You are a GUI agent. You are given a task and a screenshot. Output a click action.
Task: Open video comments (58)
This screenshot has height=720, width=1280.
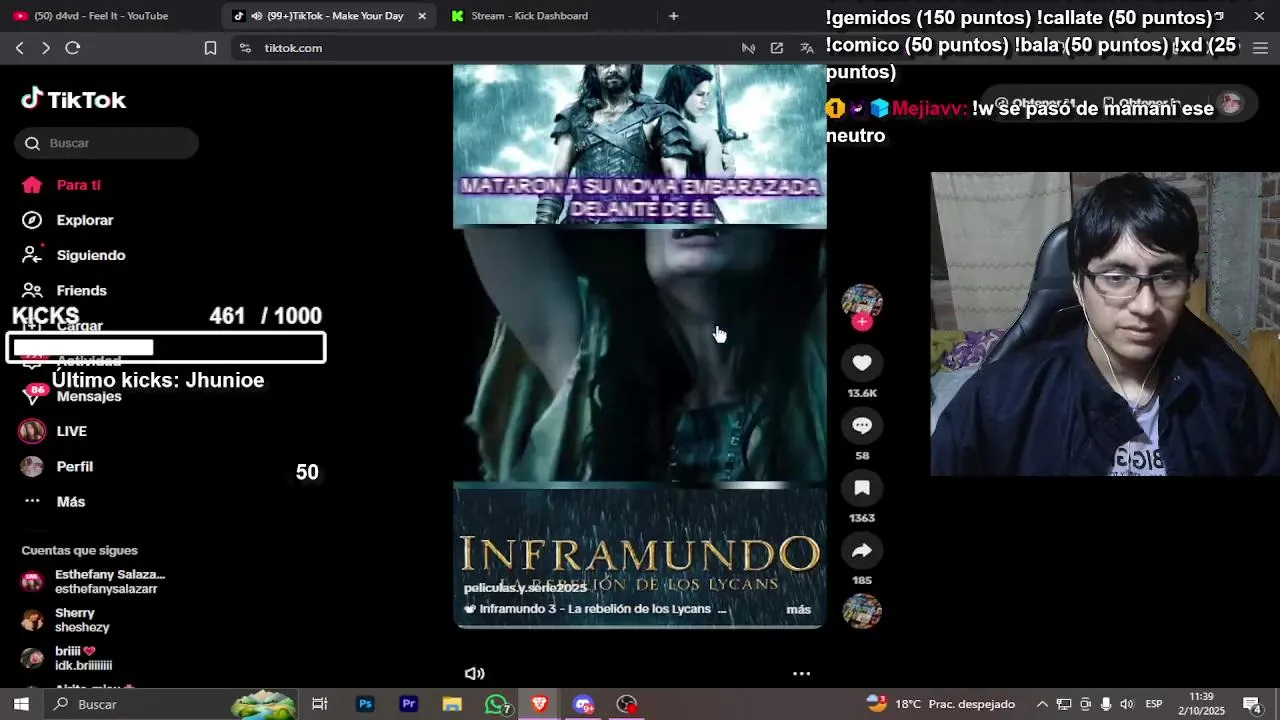coord(862,426)
